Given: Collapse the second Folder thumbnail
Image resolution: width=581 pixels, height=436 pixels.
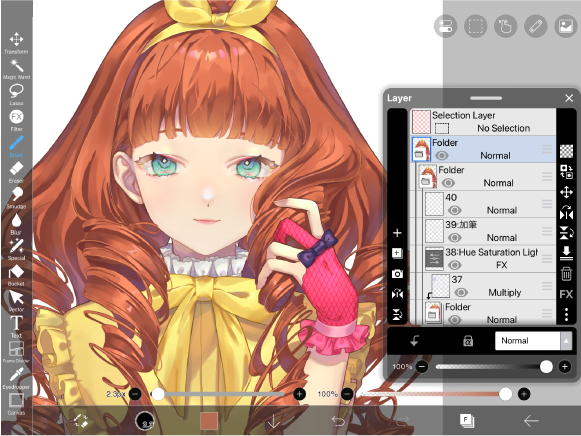Looking at the screenshot, I should 428,177.
